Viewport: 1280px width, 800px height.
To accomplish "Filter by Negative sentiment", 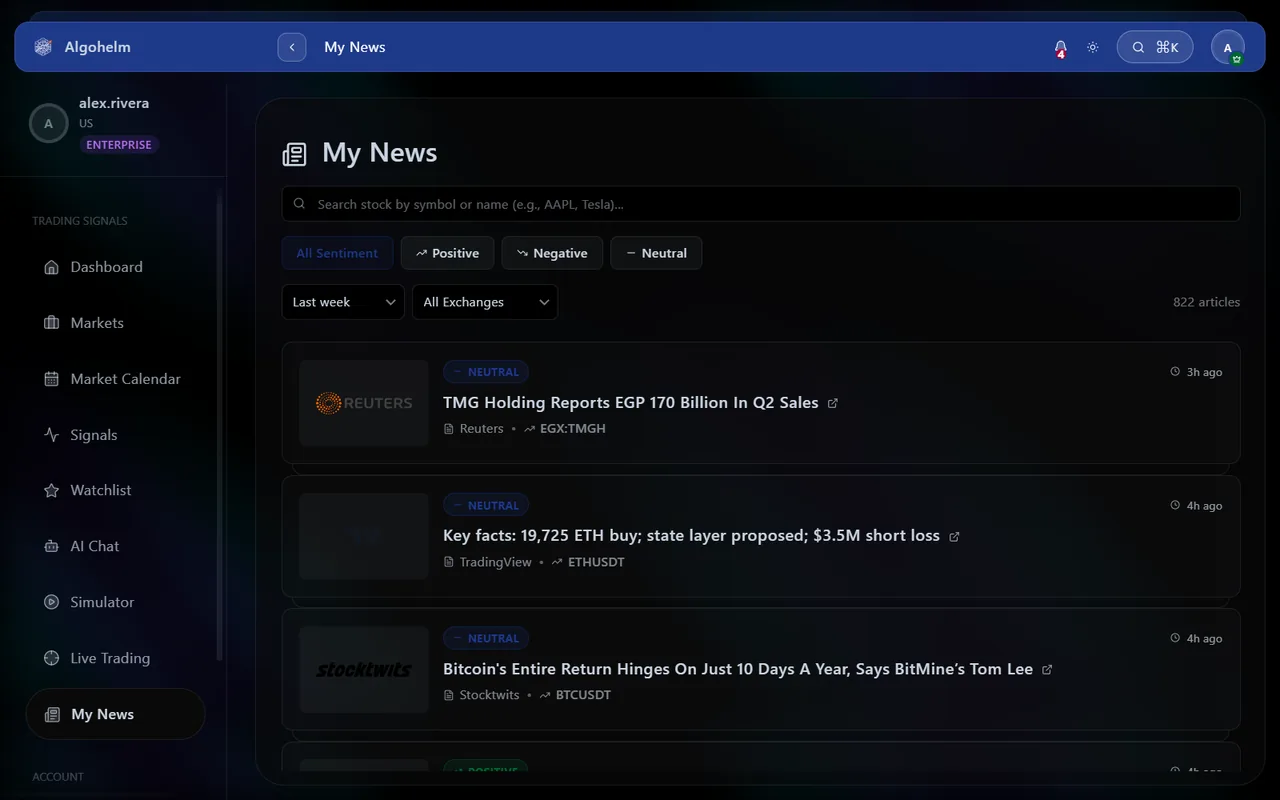I will click(x=552, y=253).
